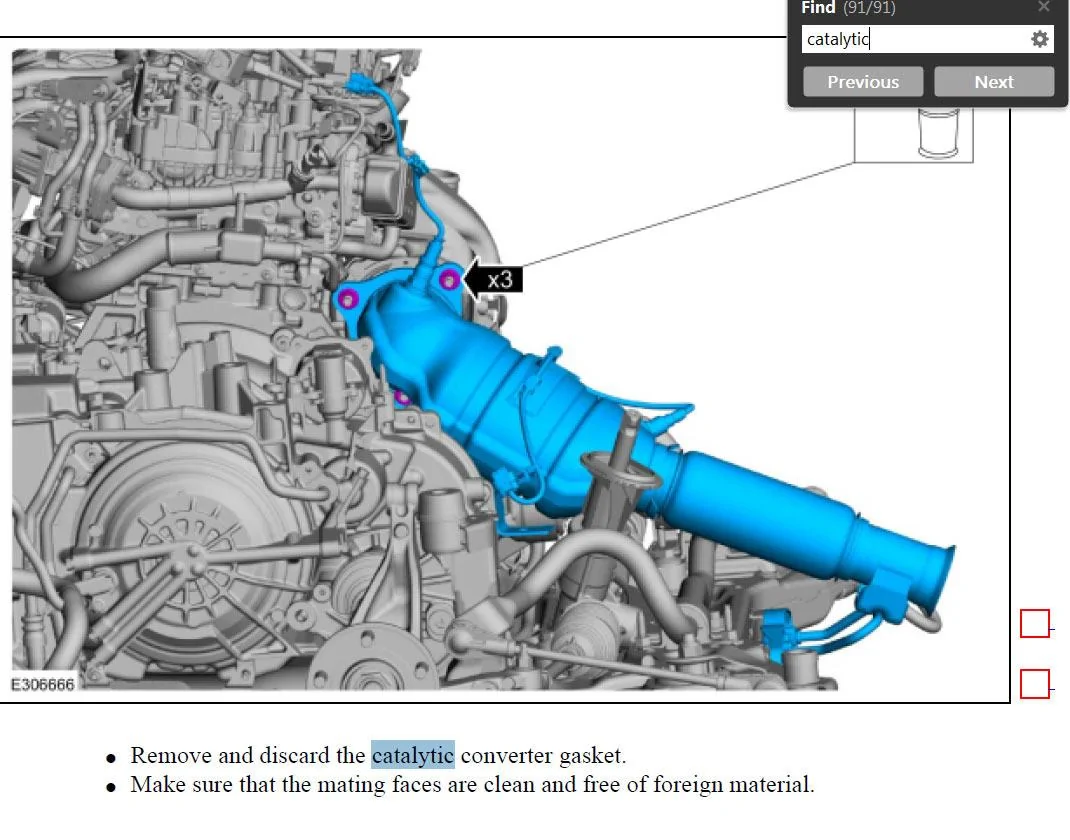Check the lower red checkbox at right margin
The image size is (1070, 840).
coord(1035,684)
